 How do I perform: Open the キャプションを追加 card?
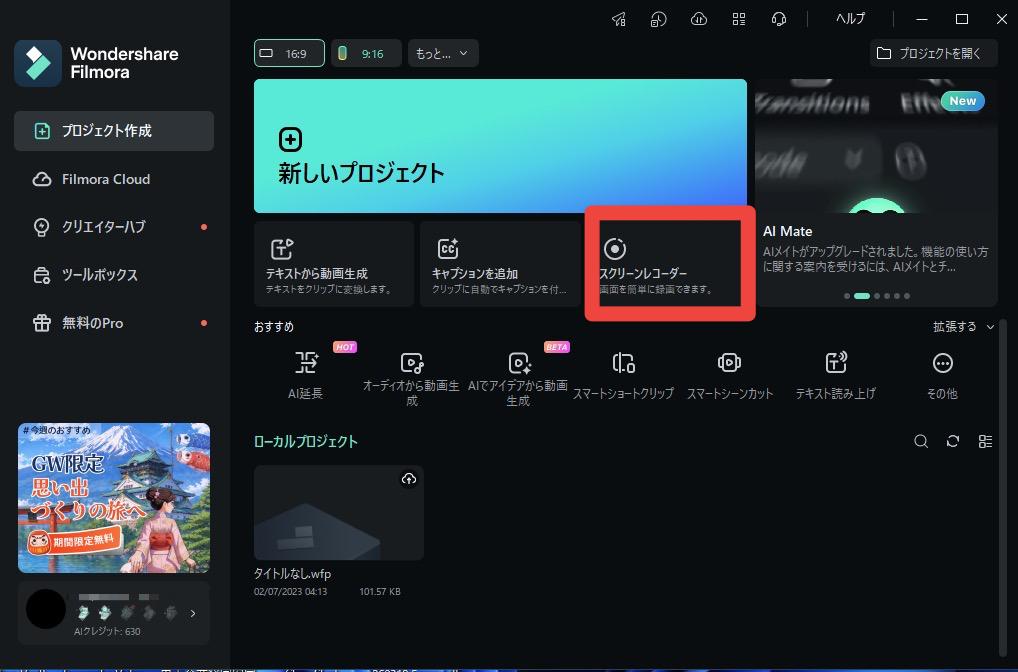[x=500, y=264]
